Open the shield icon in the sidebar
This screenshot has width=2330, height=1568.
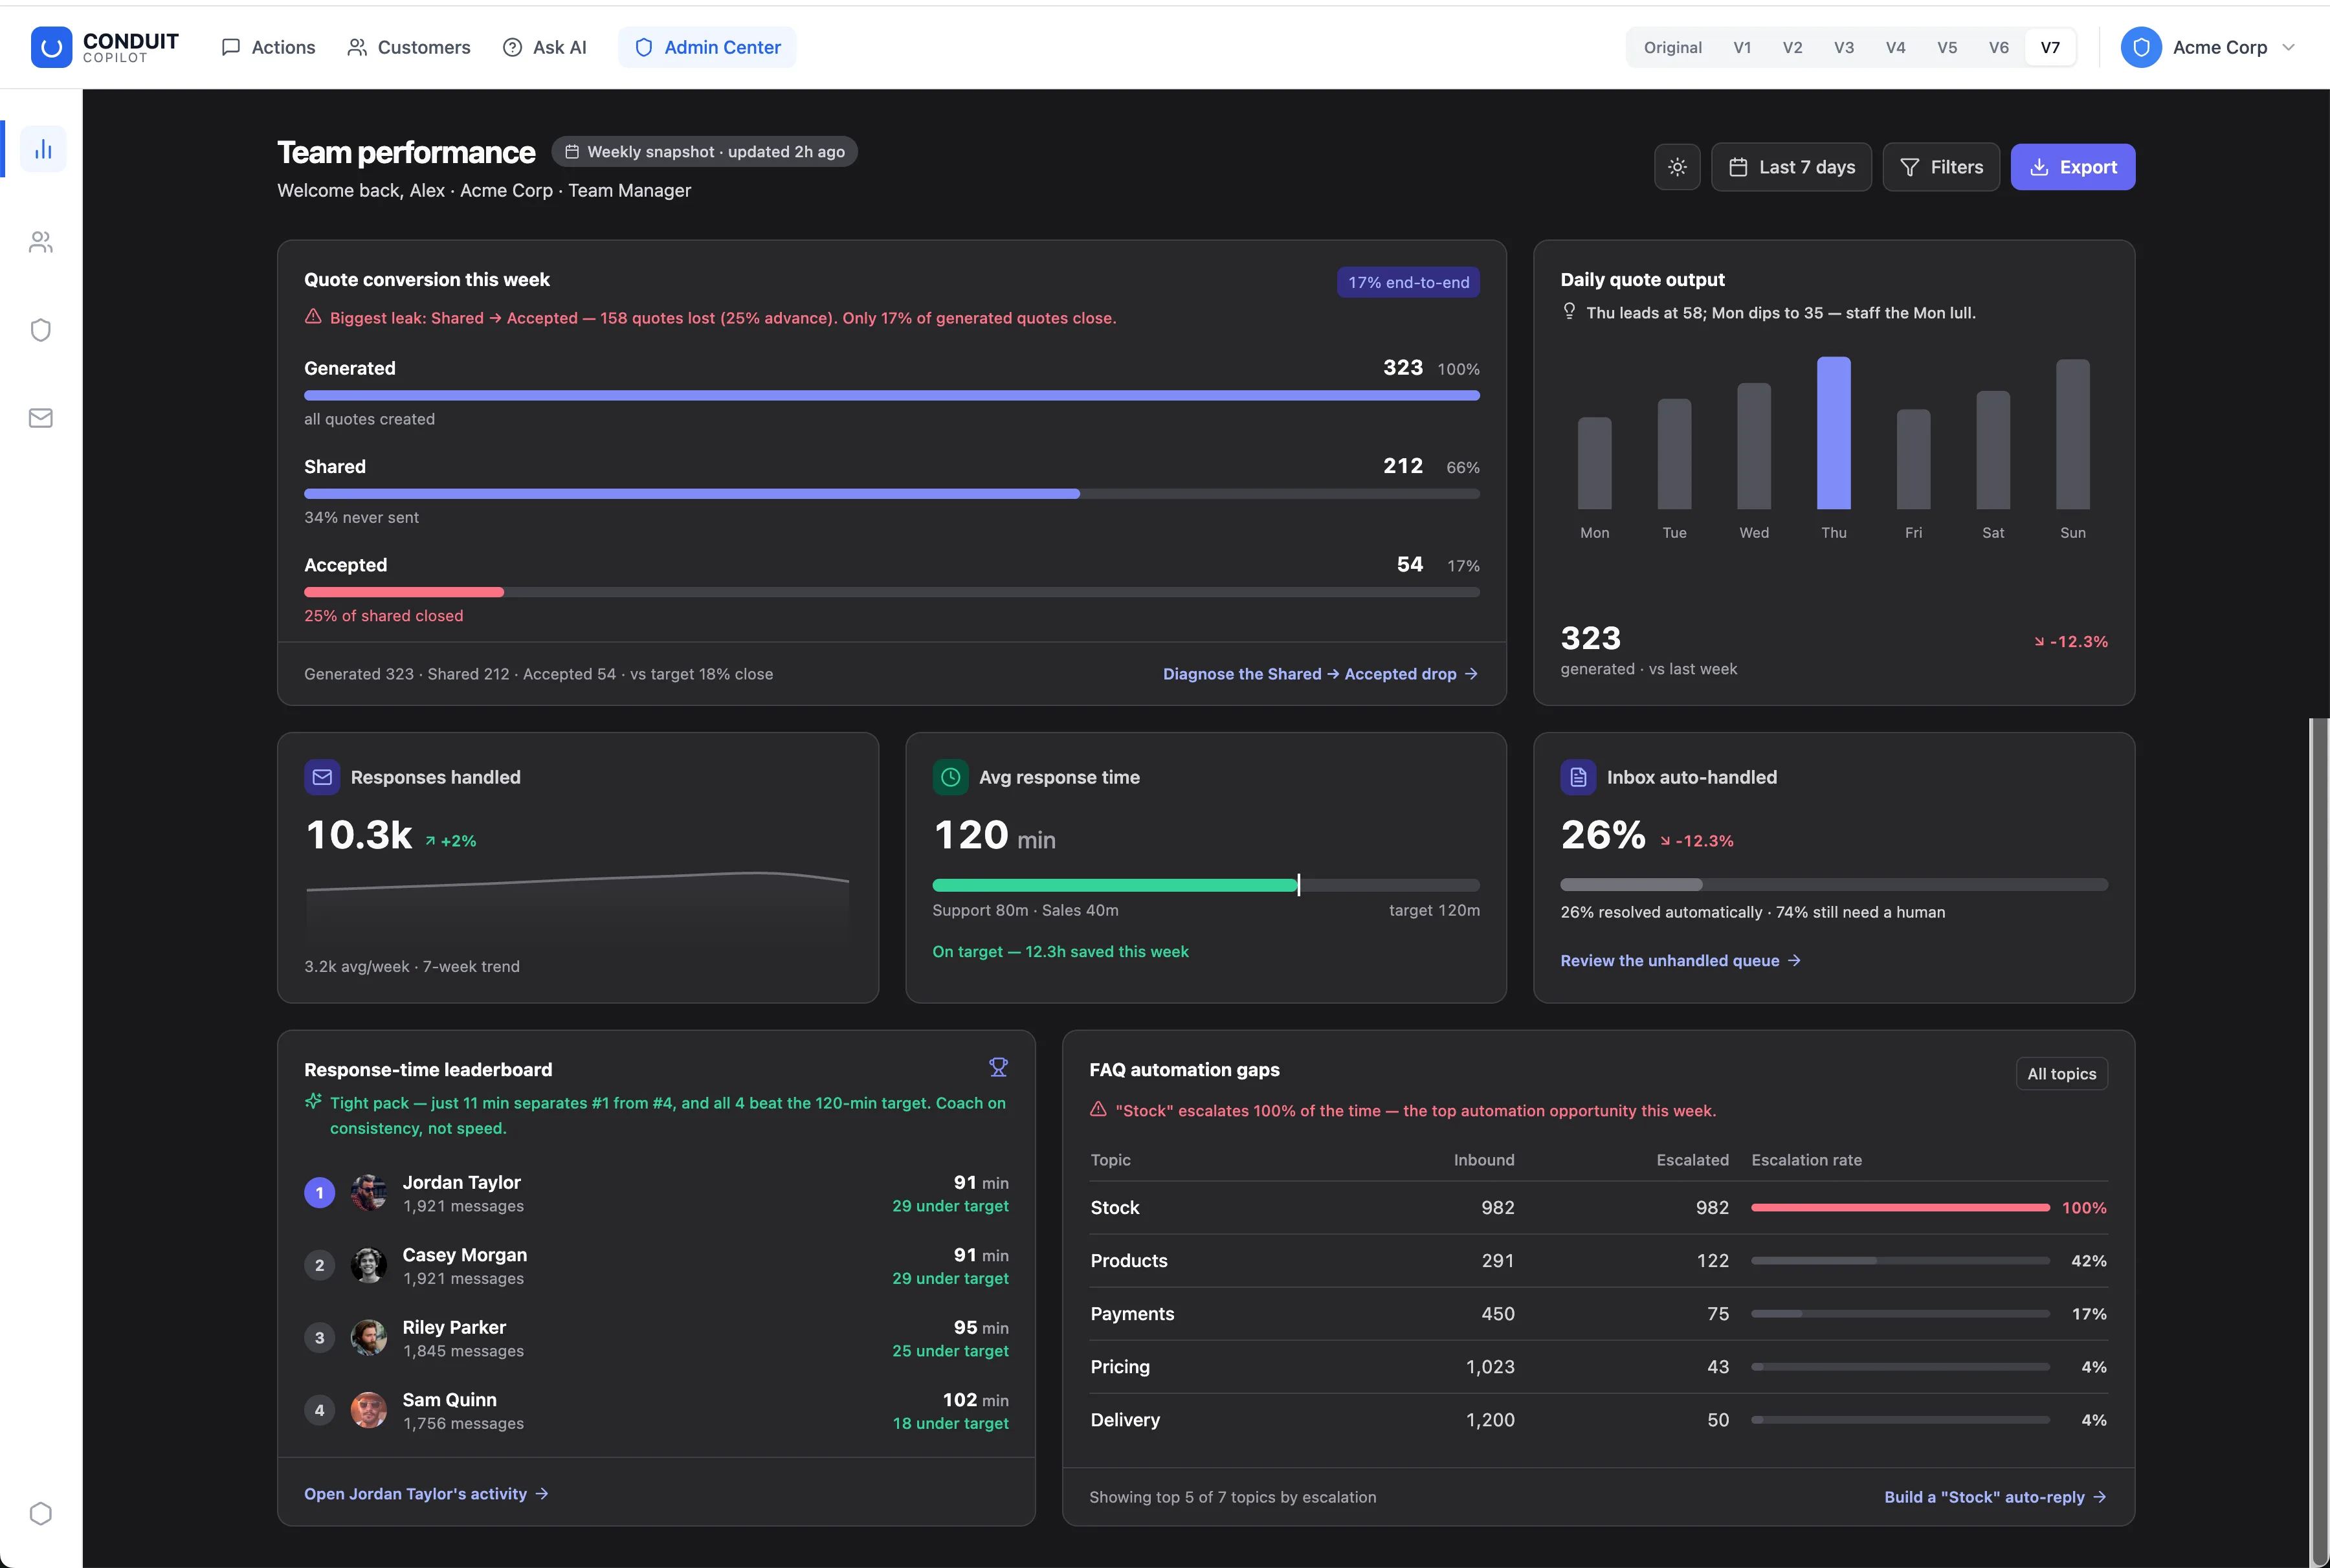click(41, 330)
